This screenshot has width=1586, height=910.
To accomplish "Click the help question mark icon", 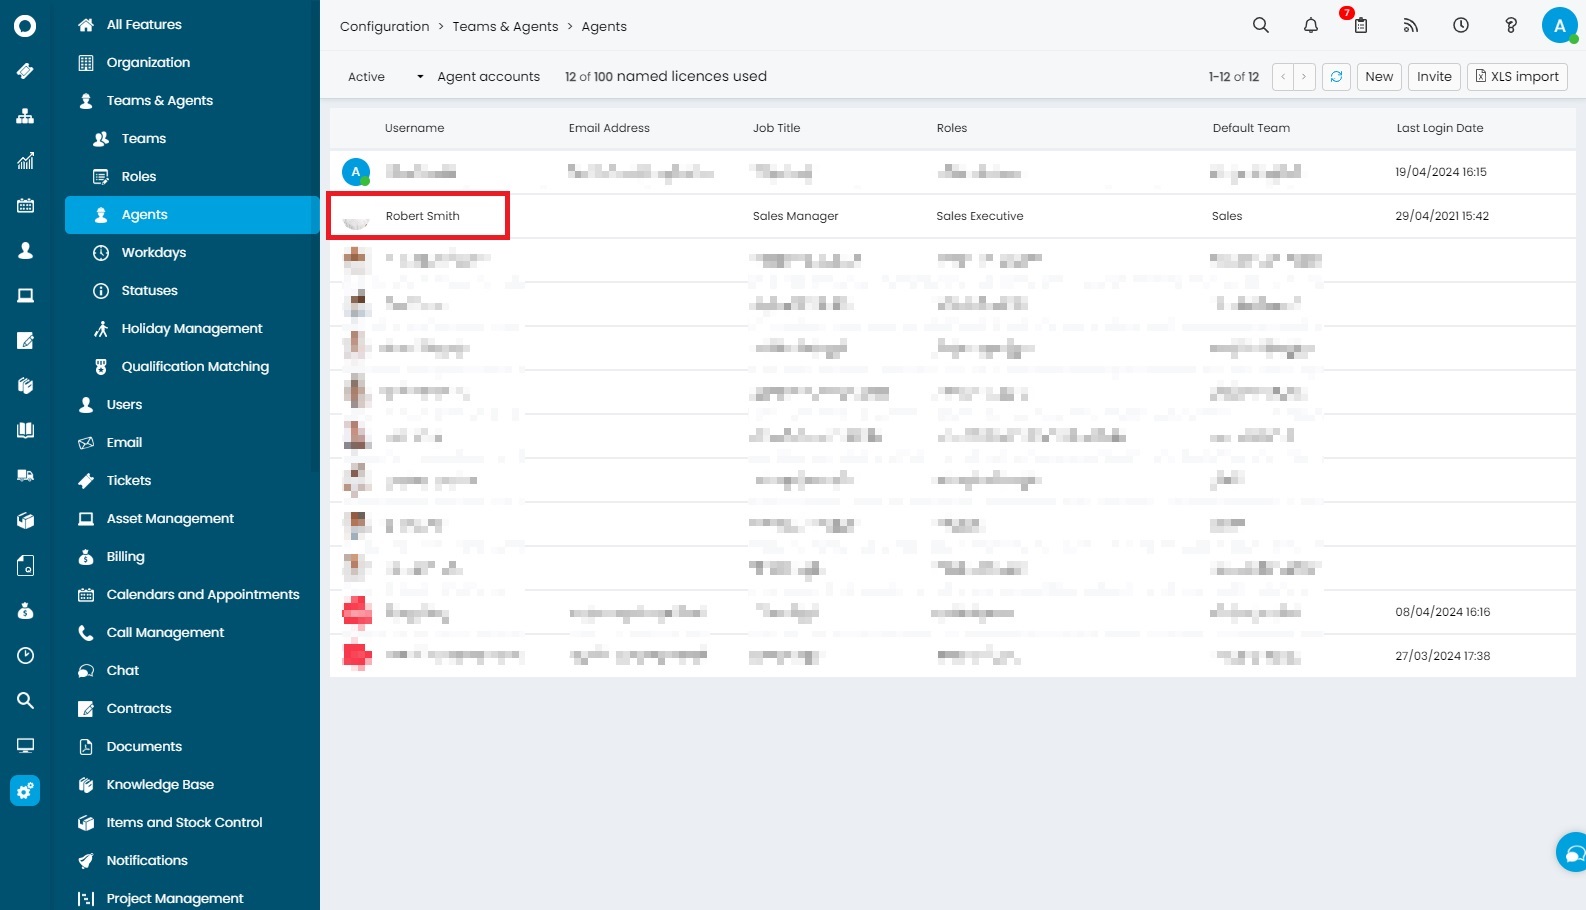I will coord(1510,26).
